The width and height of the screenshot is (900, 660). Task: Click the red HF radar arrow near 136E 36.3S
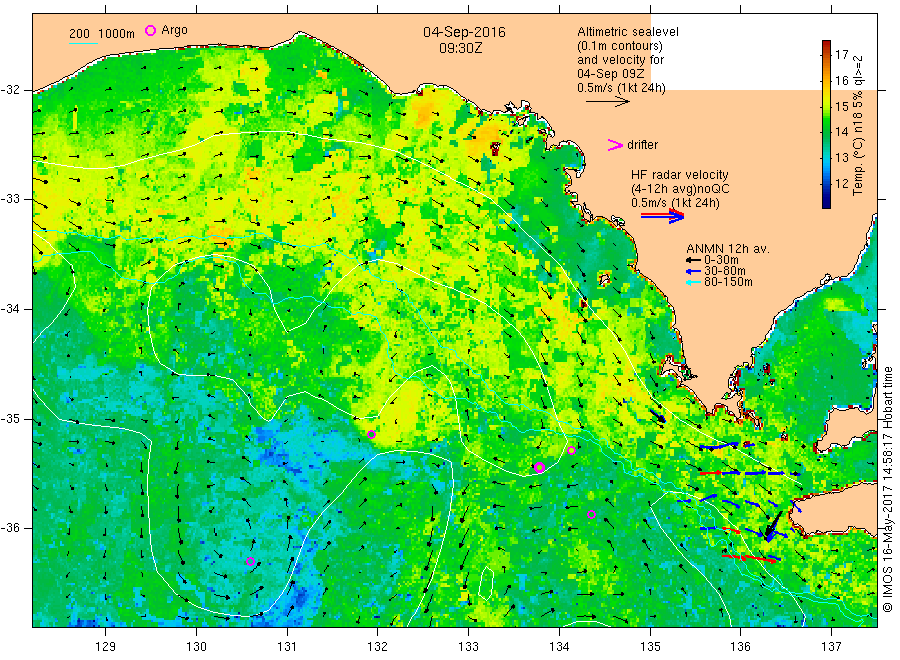click(750, 558)
